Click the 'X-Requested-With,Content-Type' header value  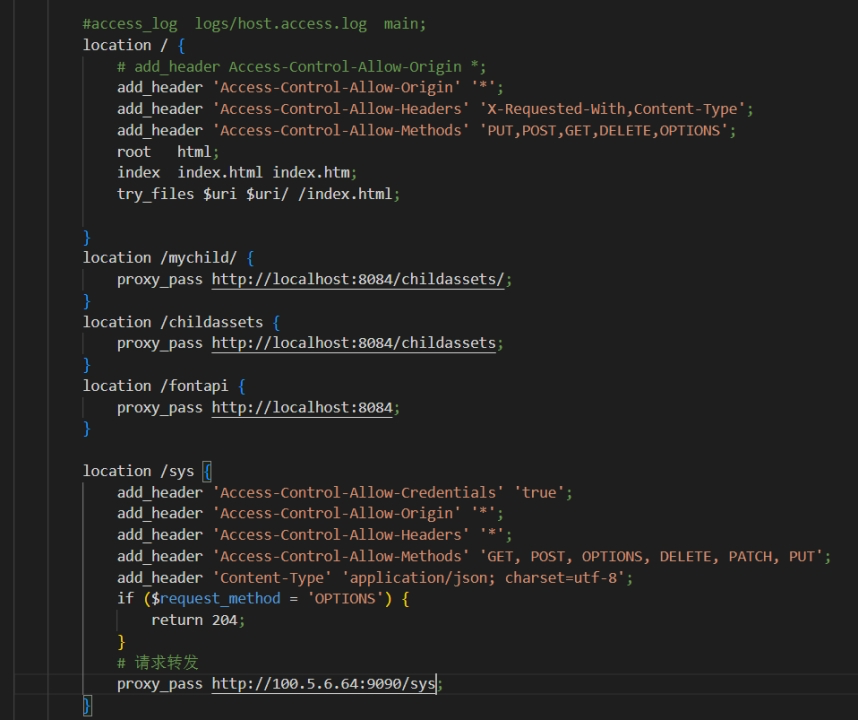coord(612,109)
